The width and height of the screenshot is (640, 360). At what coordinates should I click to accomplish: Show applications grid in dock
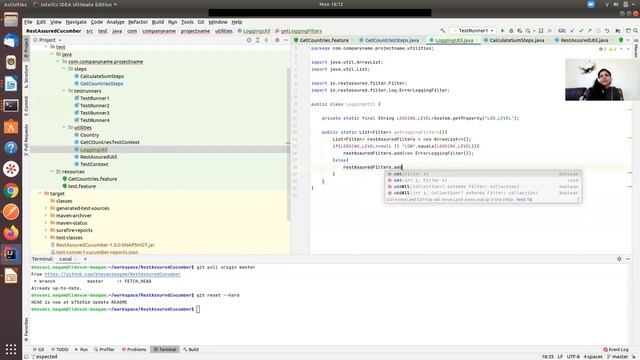point(11,349)
